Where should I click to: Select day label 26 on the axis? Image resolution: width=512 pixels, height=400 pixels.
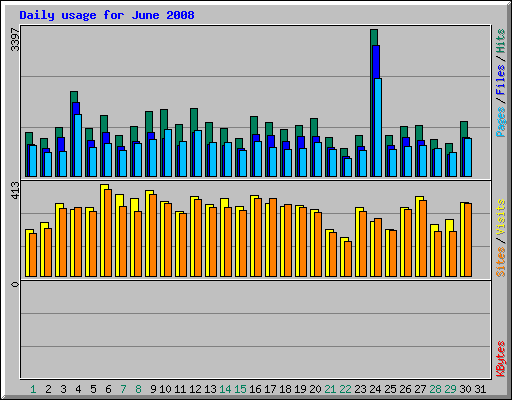tap(405, 389)
